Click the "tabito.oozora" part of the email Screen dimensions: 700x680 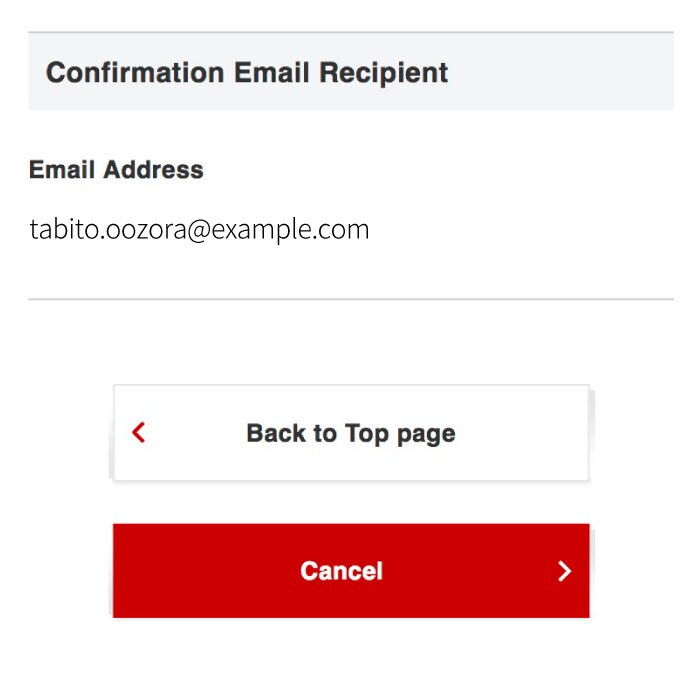click(x=103, y=230)
